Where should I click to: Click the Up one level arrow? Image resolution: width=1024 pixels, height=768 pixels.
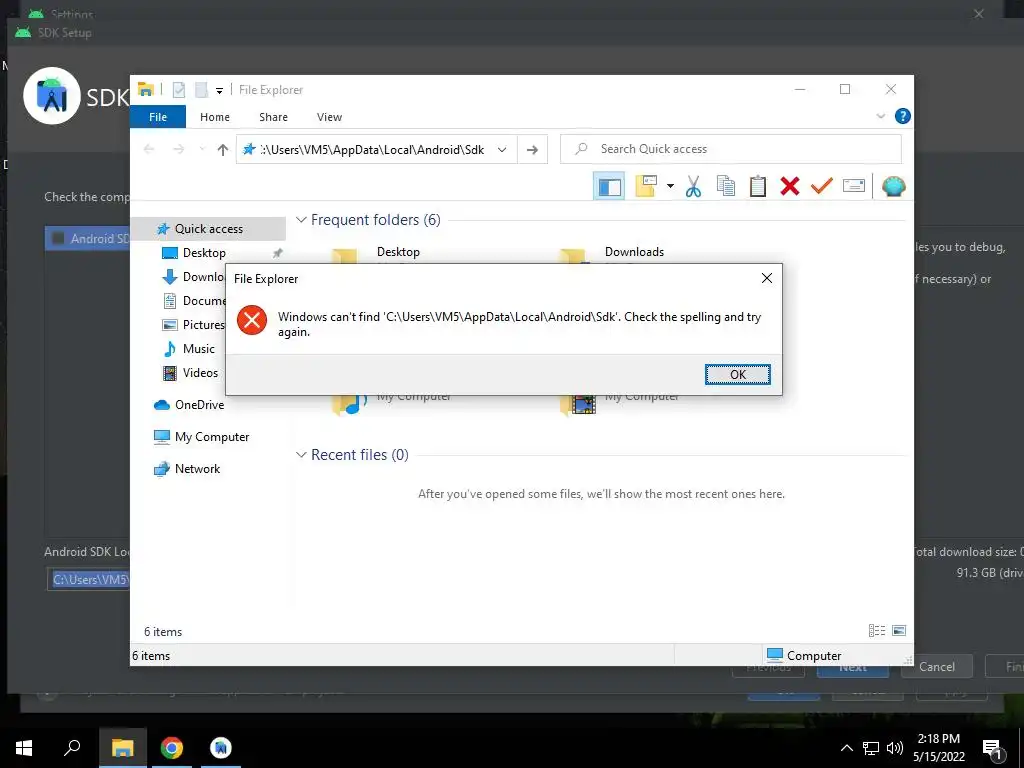[x=223, y=150]
